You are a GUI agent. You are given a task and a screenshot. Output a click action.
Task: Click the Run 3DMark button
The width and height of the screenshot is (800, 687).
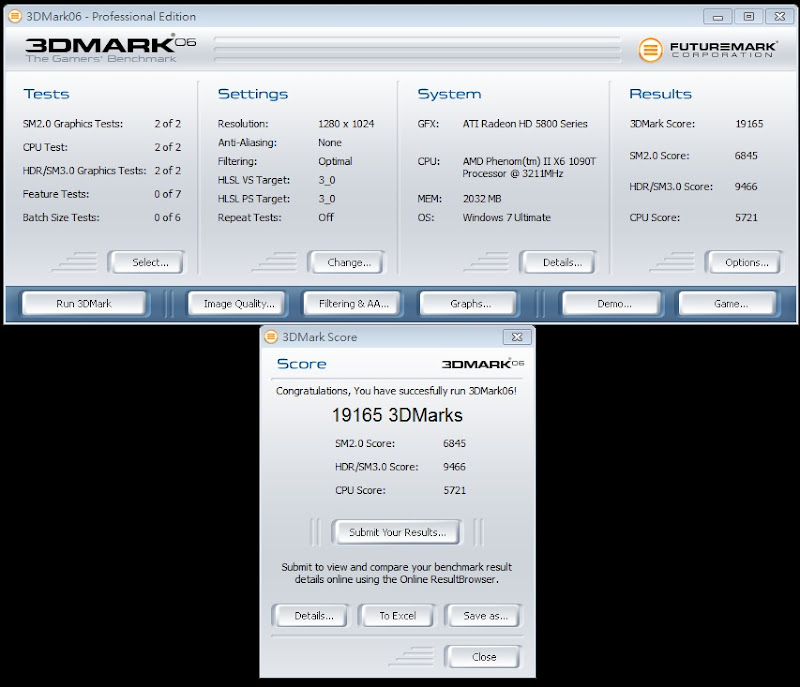[x=84, y=303]
